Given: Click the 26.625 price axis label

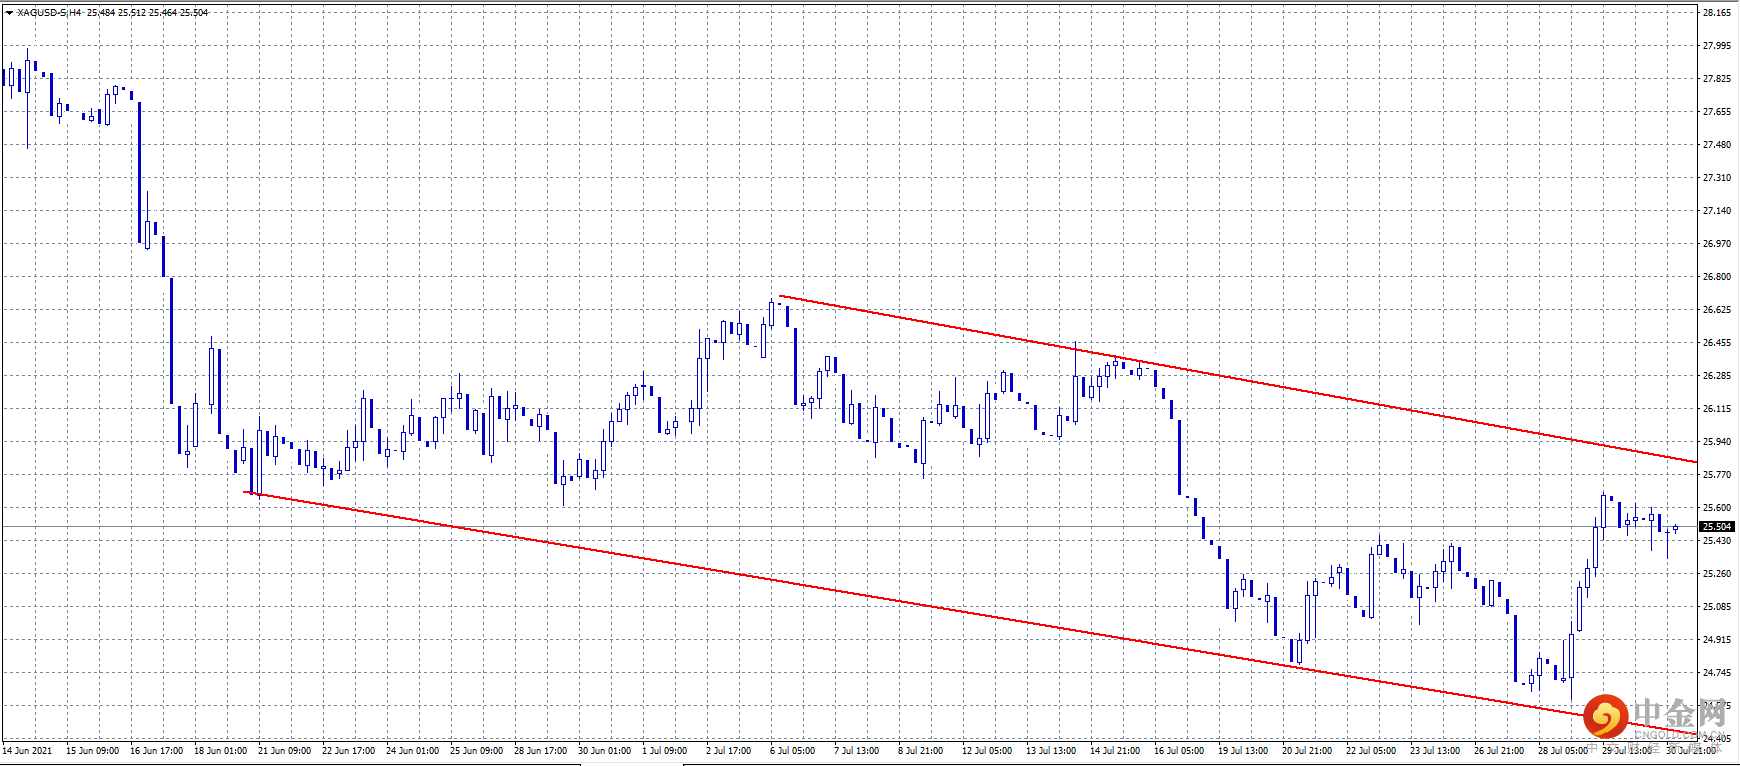Looking at the screenshot, I should click(x=1717, y=310).
